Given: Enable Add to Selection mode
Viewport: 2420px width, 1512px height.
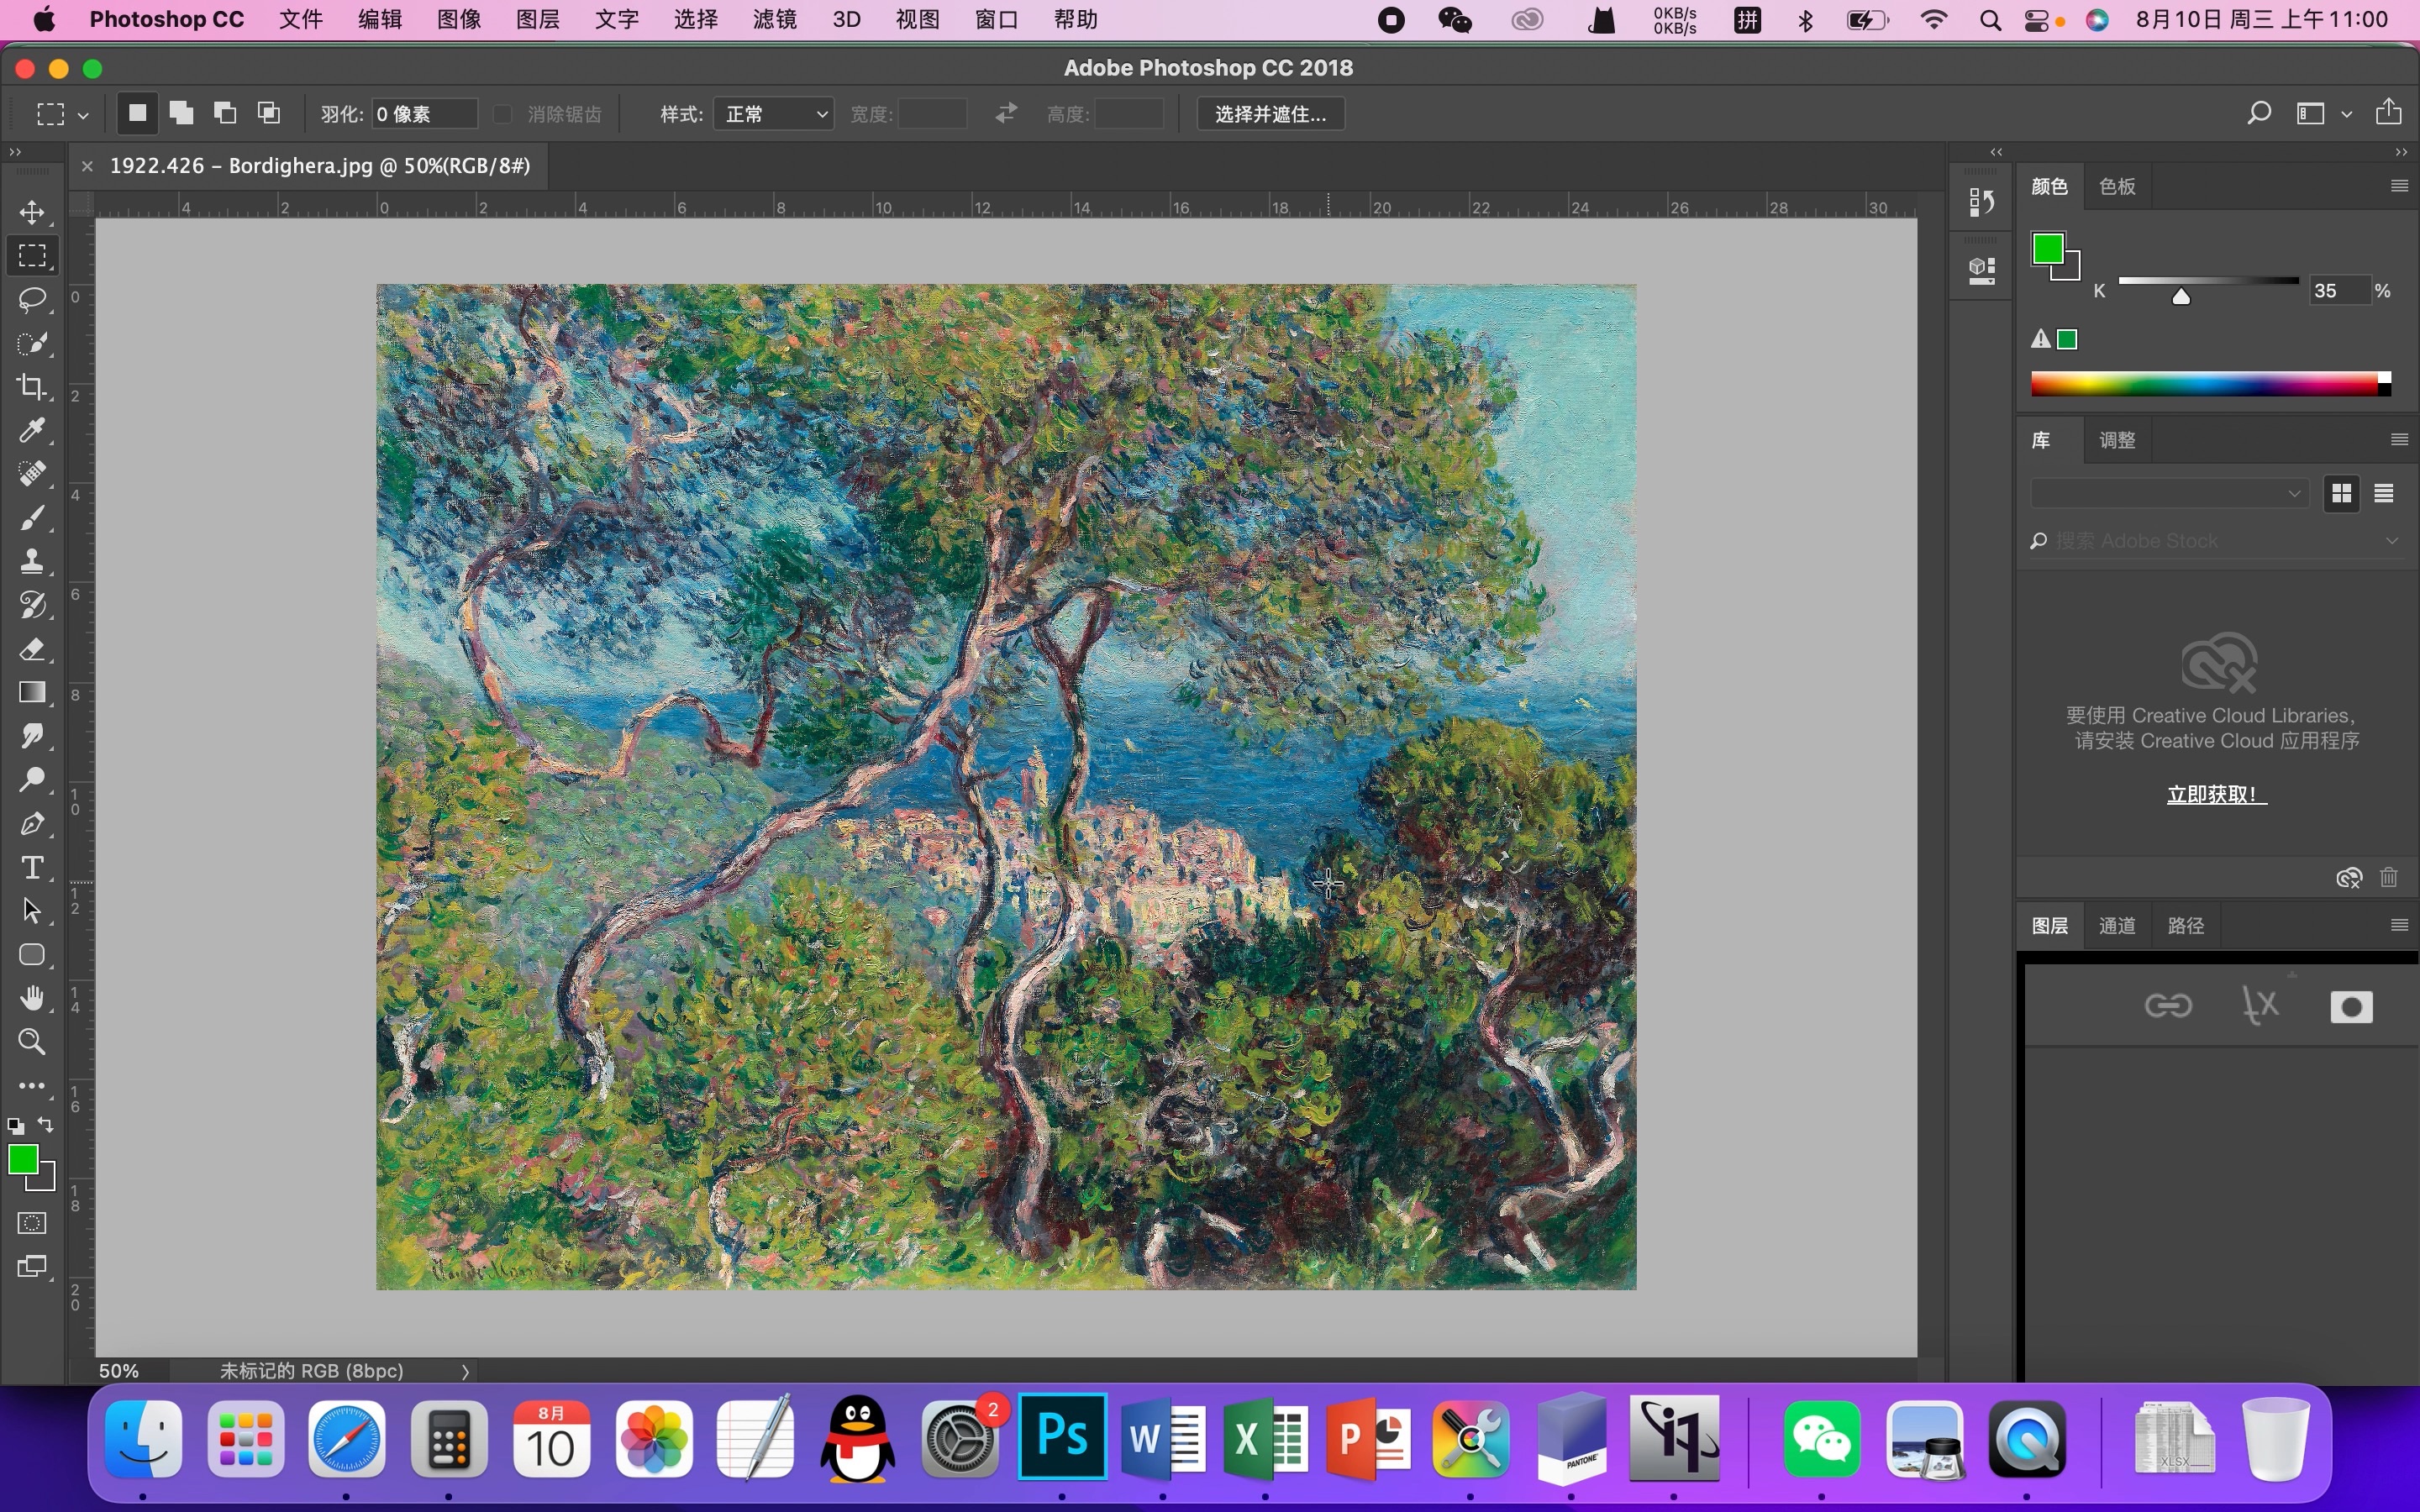Looking at the screenshot, I should [x=181, y=113].
